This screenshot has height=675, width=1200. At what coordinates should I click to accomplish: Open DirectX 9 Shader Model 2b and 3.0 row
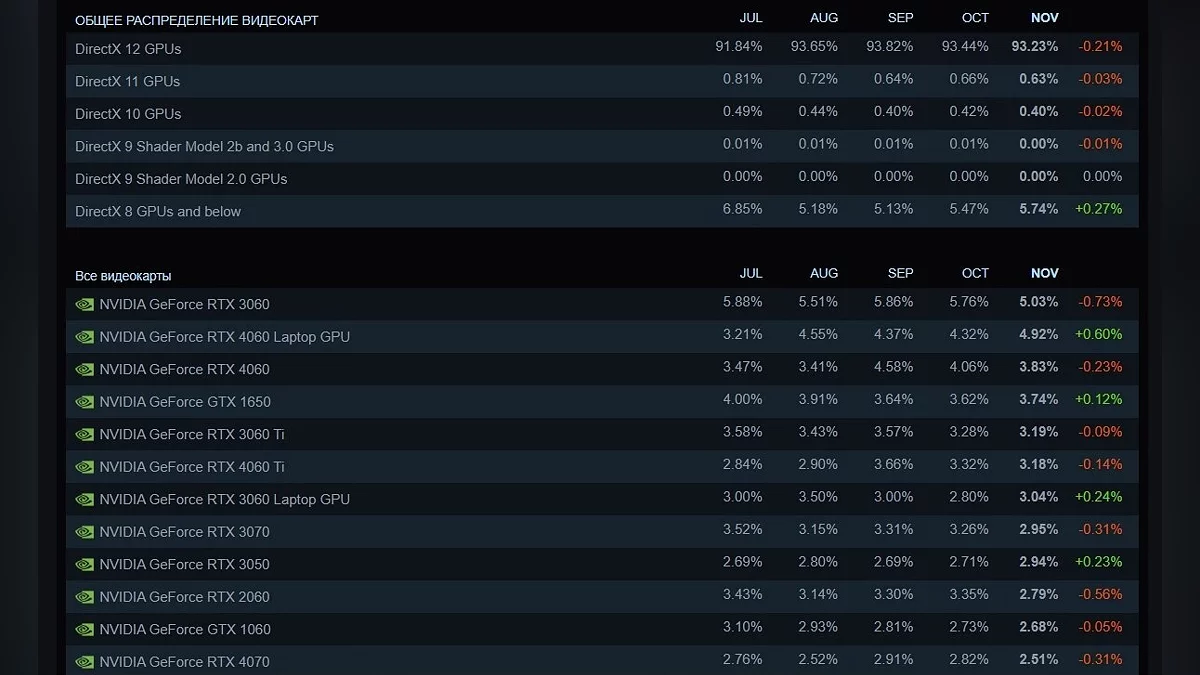[x=204, y=146]
